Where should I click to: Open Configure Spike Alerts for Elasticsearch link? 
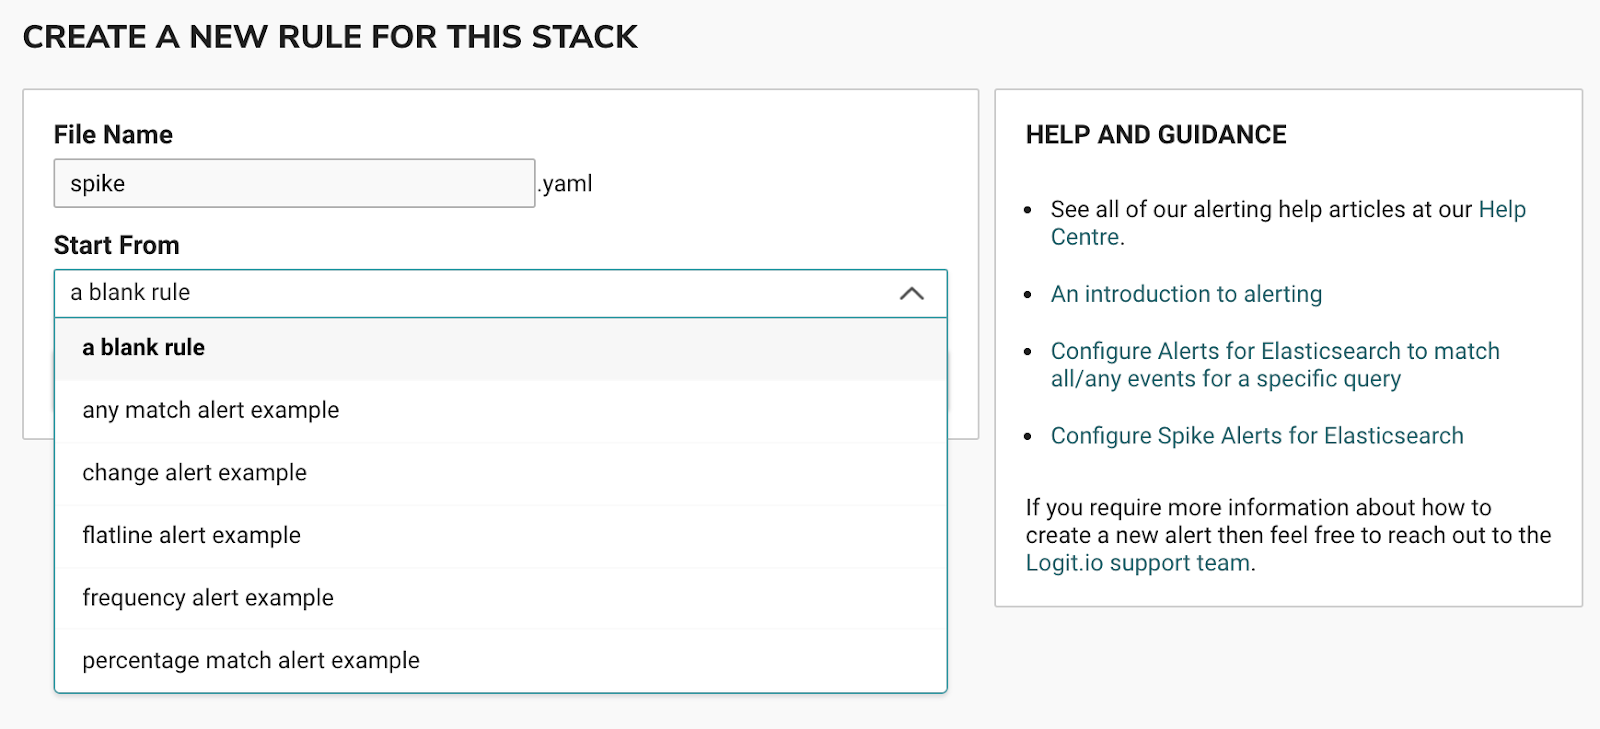coord(1257,436)
